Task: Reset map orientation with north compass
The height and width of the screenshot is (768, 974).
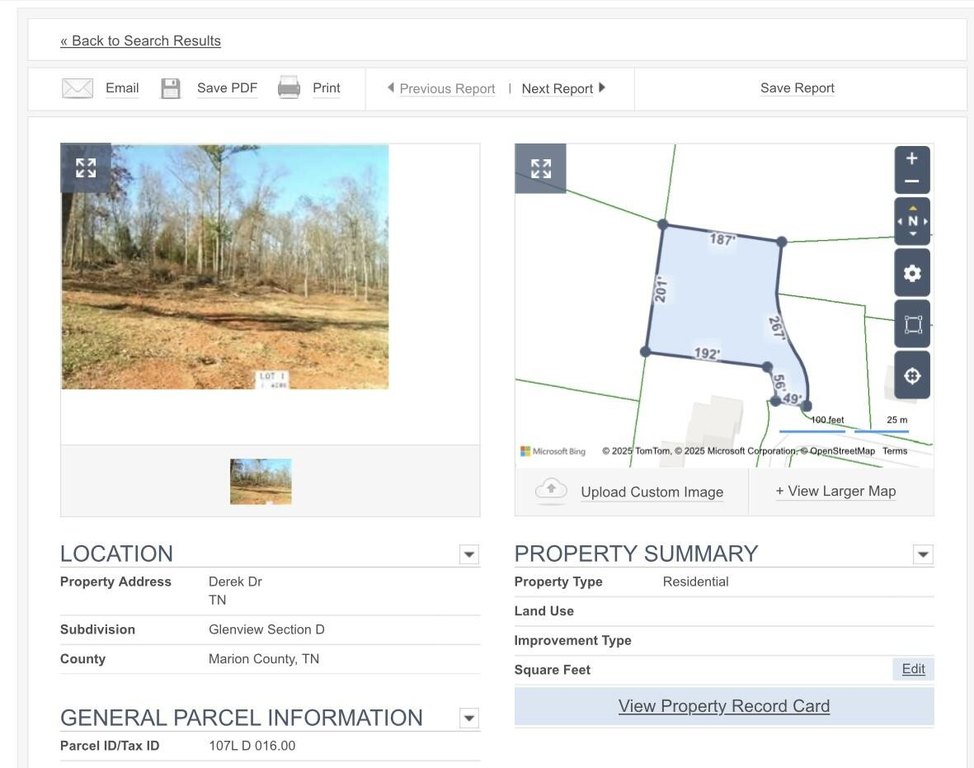Action: point(911,221)
